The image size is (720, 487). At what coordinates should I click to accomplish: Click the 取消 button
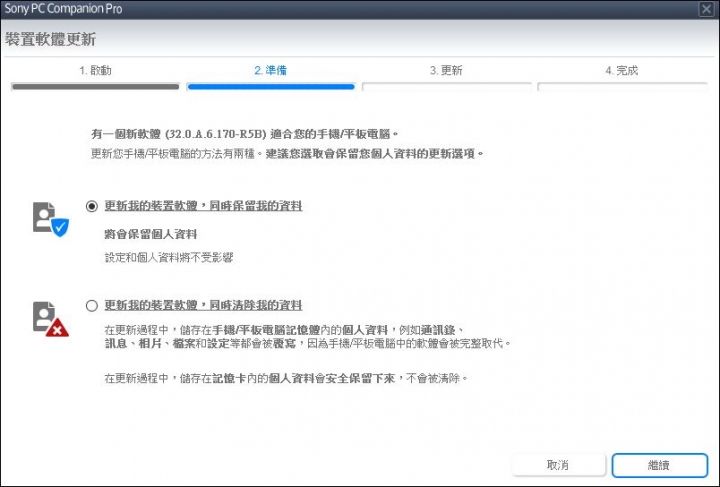[558, 465]
